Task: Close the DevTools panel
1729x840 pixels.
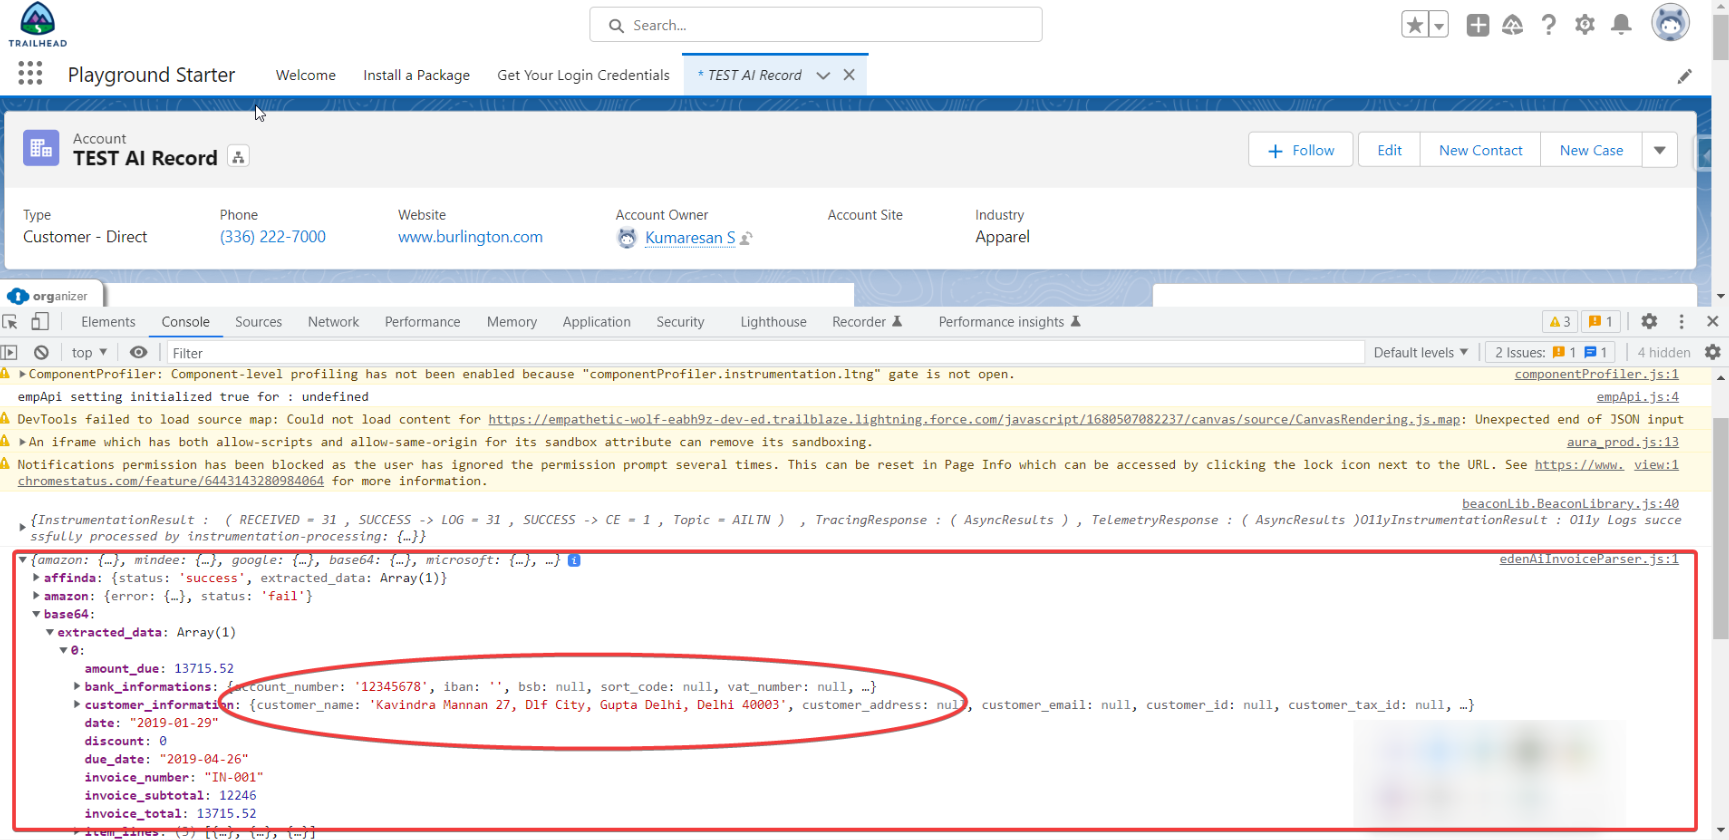Action: coord(1712,322)
